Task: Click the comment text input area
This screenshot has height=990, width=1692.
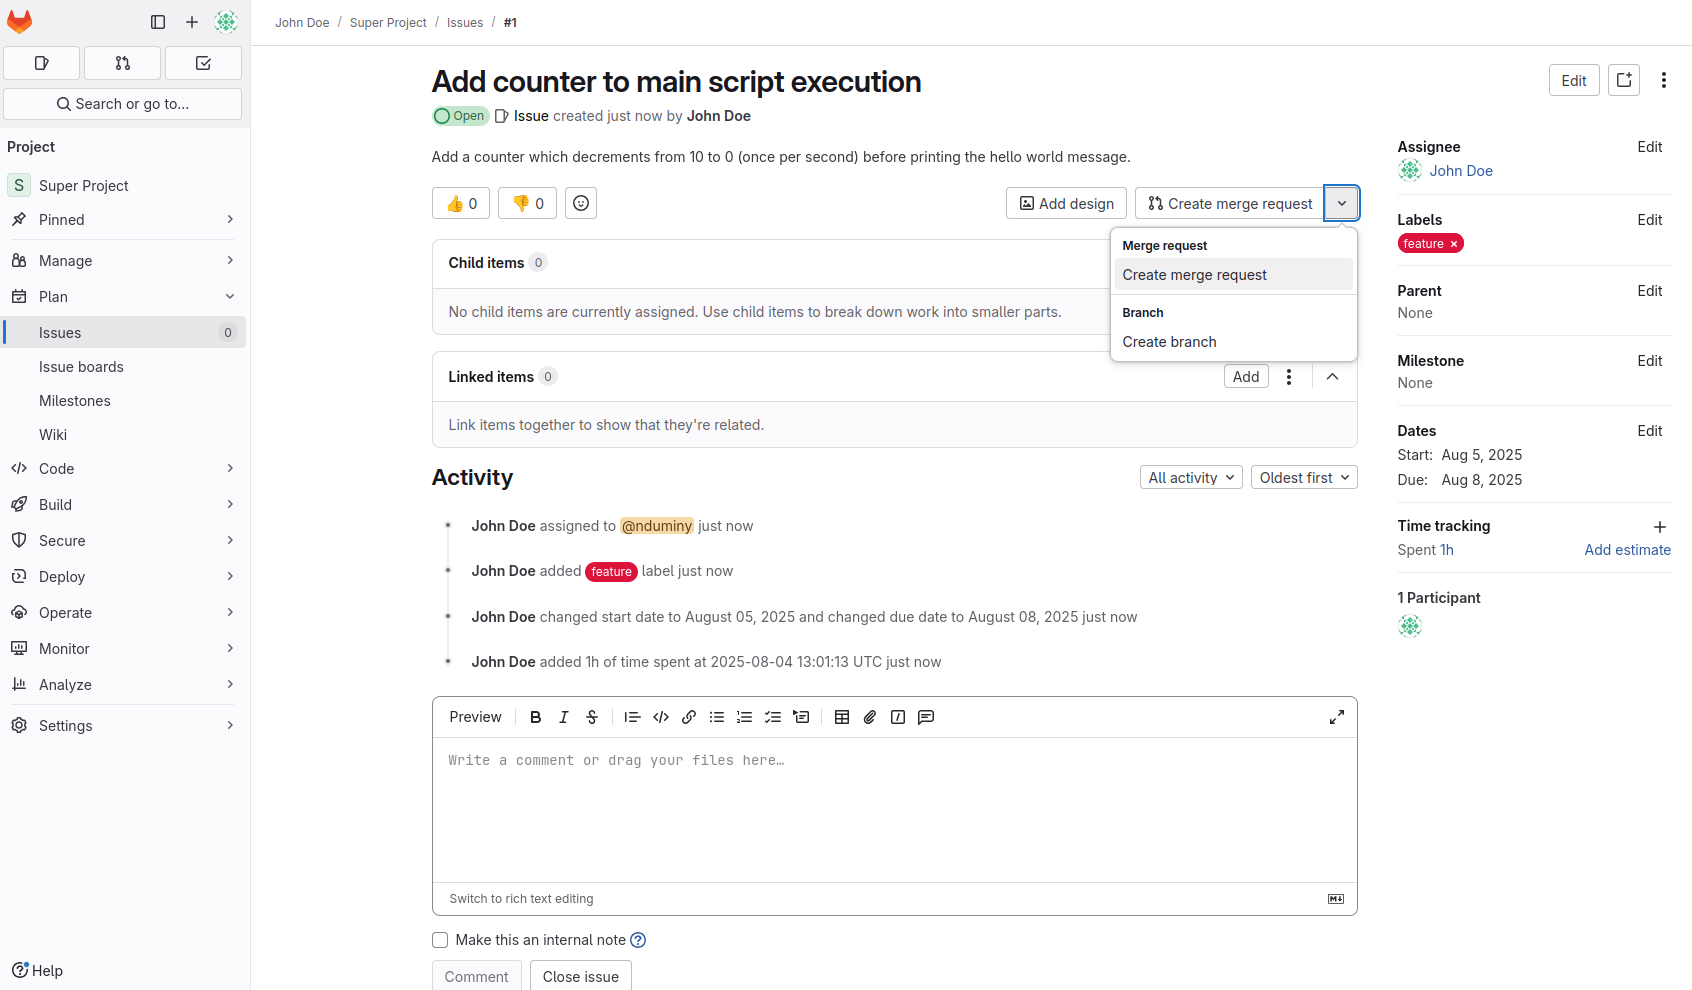Action: [895, 810]
